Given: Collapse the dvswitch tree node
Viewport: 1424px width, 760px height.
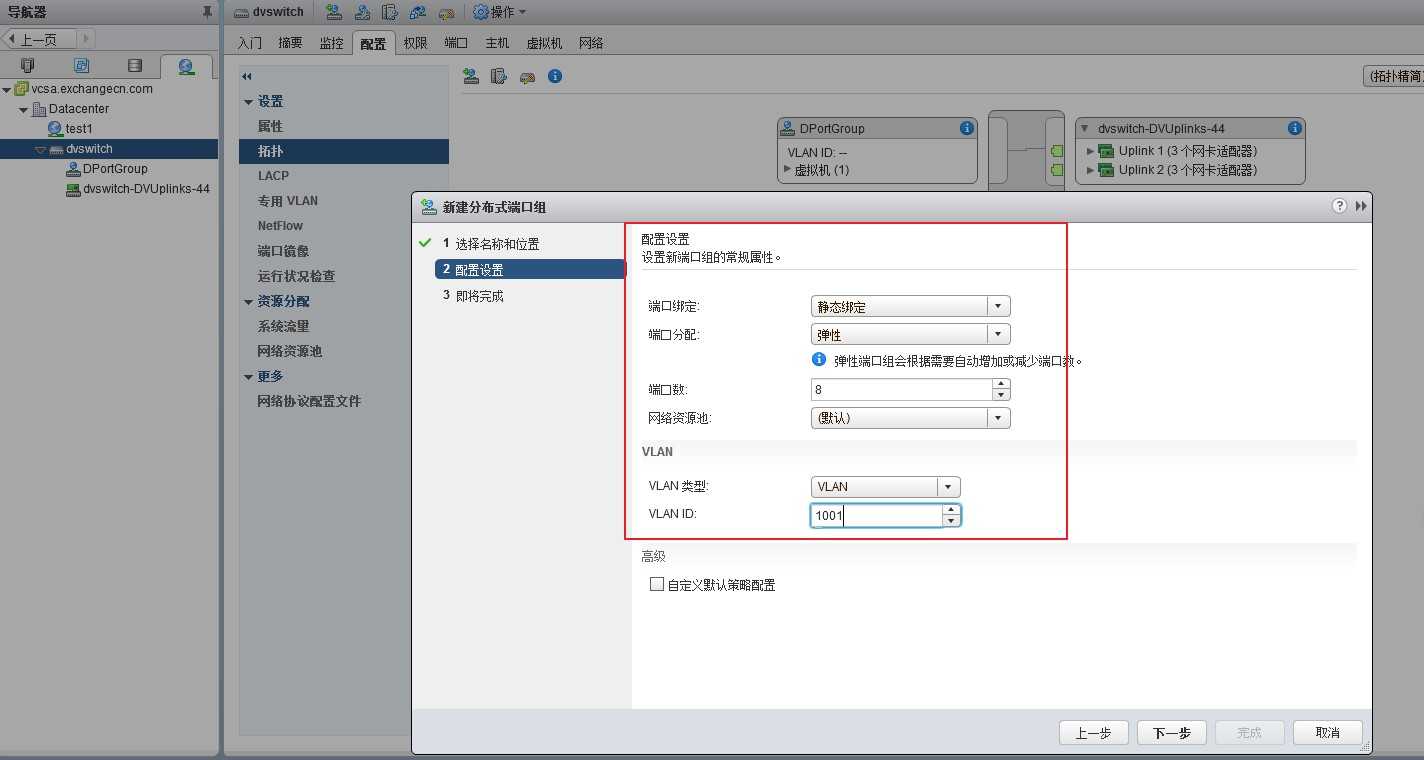Looking at the screenshot, I should (x=40, y=149).
